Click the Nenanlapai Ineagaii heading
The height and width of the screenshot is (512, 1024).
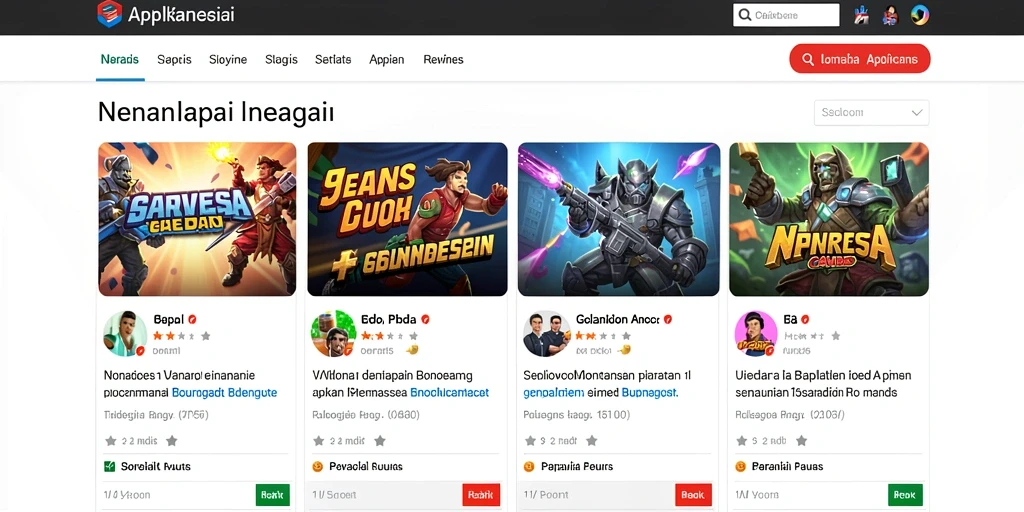click(216, 112)
